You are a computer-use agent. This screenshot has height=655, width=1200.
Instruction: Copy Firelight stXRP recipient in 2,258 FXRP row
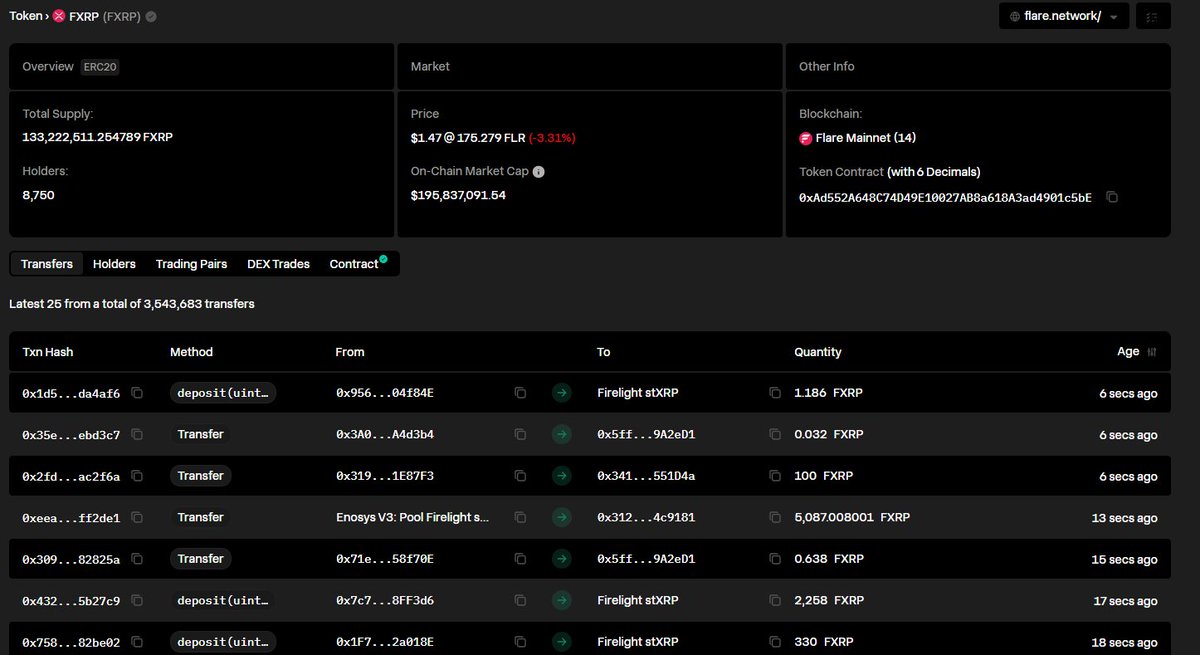[775, 600]
